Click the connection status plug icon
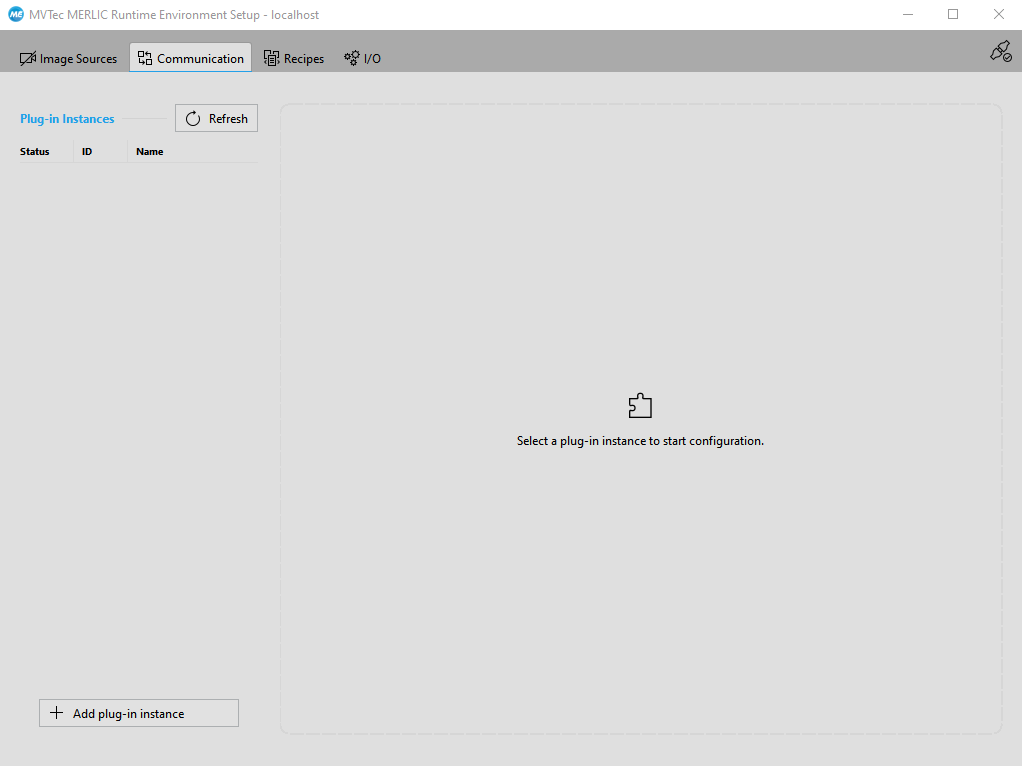 point(1000,52)
